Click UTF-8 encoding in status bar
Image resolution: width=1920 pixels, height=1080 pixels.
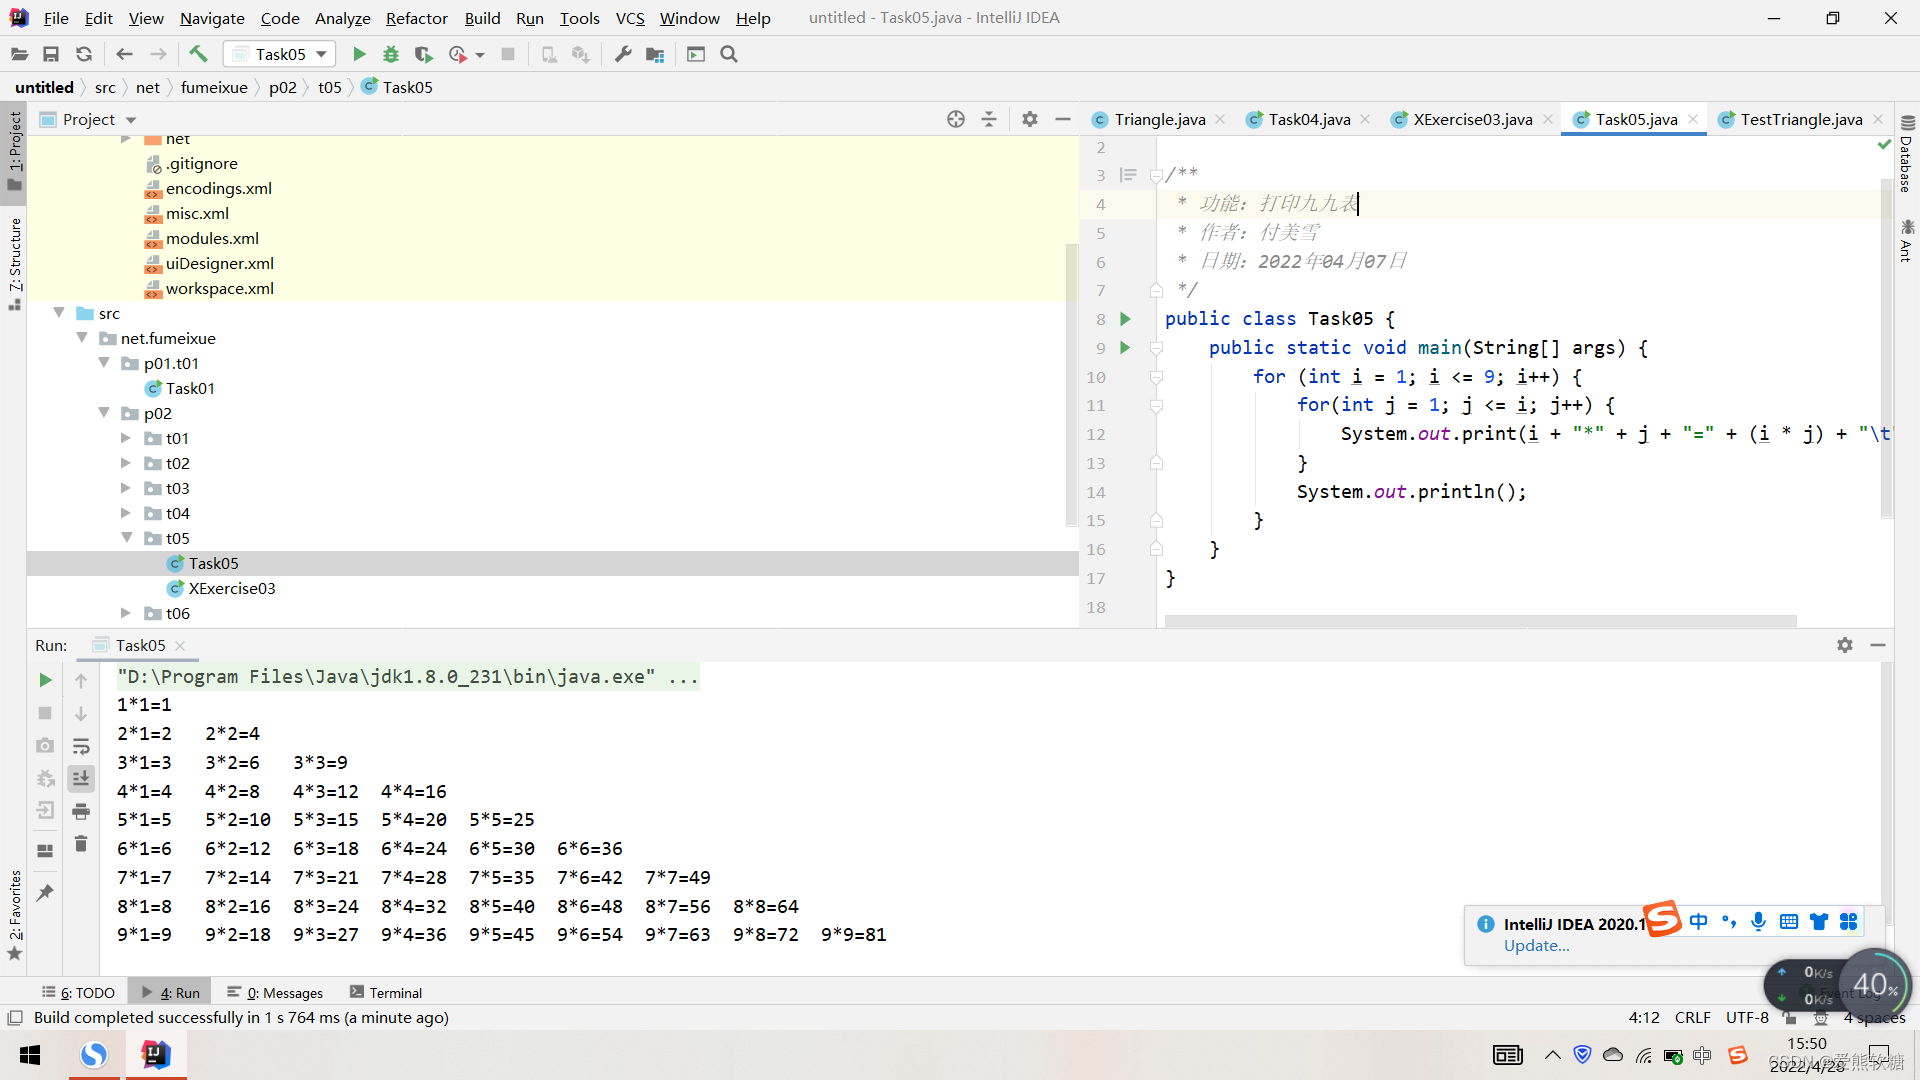(x=1747, y=1017)
